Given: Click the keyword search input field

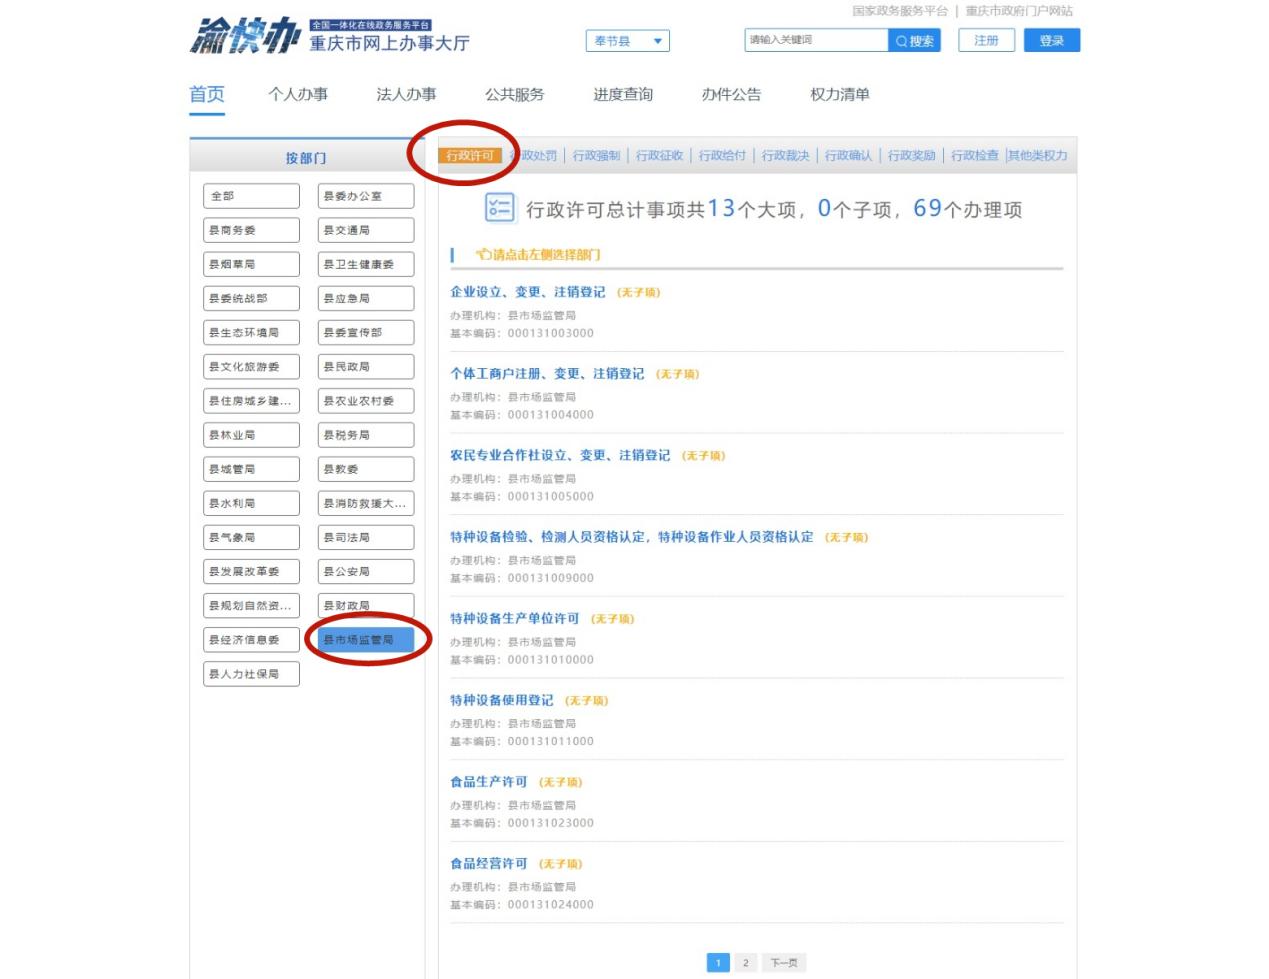Looking at the screenshot, I should click(x=815, y=40).
